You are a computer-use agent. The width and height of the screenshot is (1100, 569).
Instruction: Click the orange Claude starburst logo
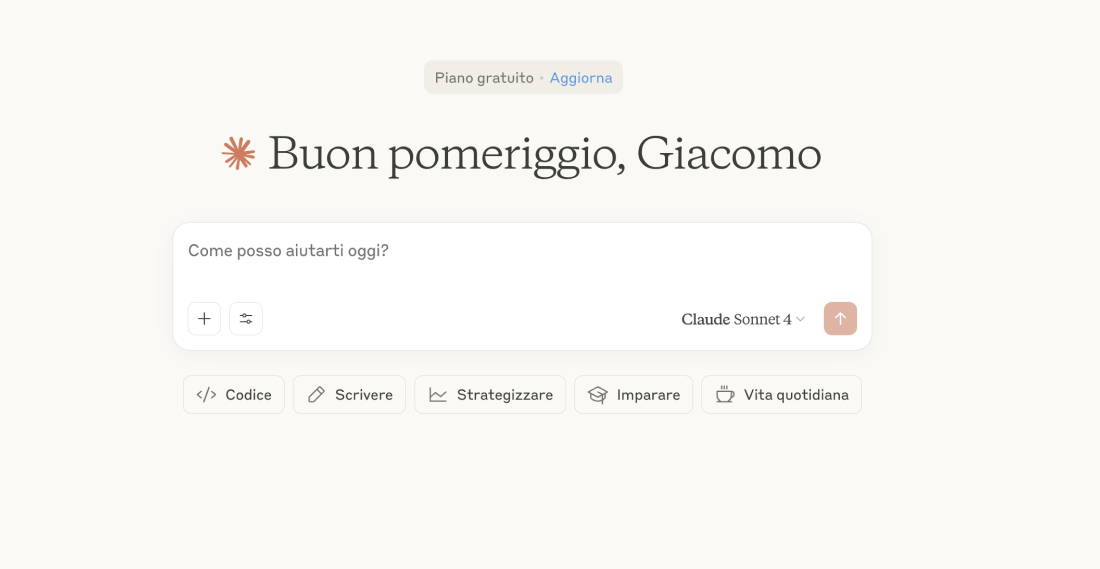coord(239,153)
